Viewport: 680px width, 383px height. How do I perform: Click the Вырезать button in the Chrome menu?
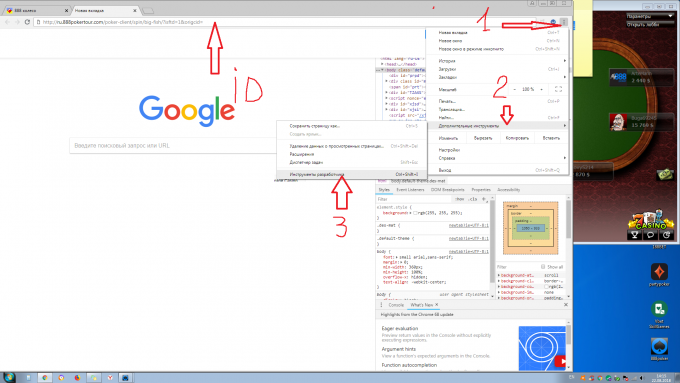[483, 138]
